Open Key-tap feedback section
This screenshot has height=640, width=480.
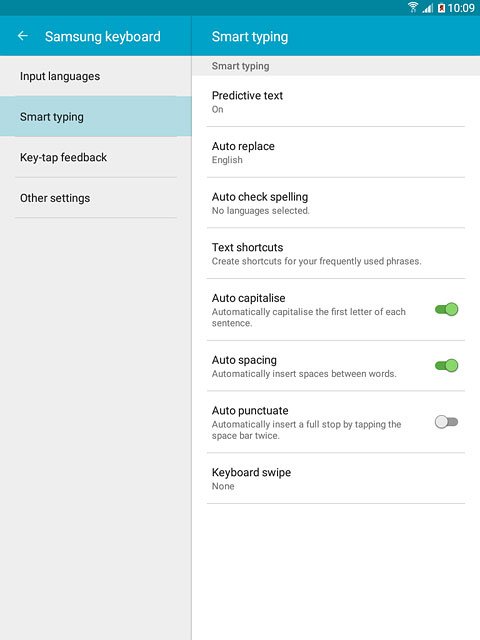point(96,157)
